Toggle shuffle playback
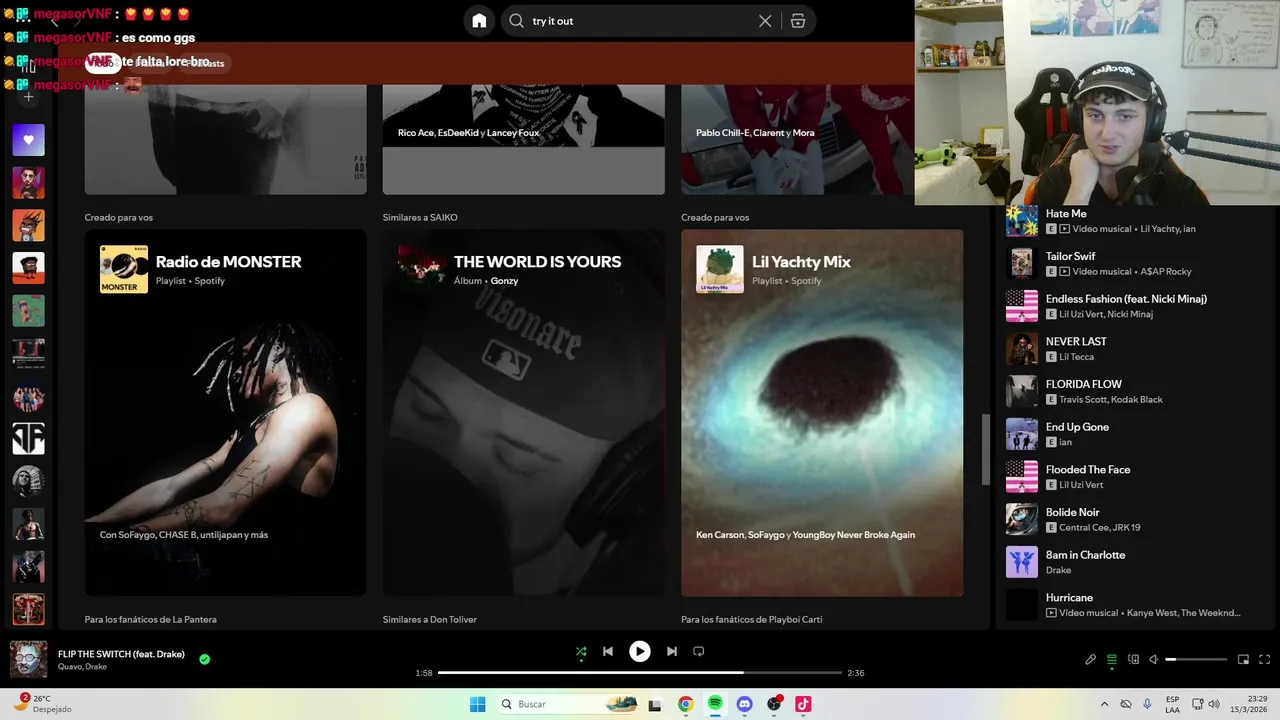This screenshot has width=1280, height=720. [x=581, y=651]
